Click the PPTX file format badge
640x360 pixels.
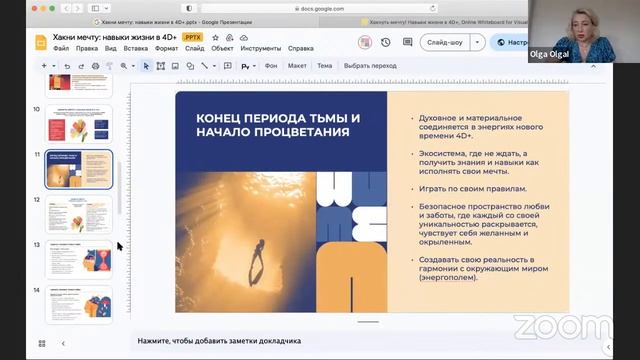click(x=193, y=38)
